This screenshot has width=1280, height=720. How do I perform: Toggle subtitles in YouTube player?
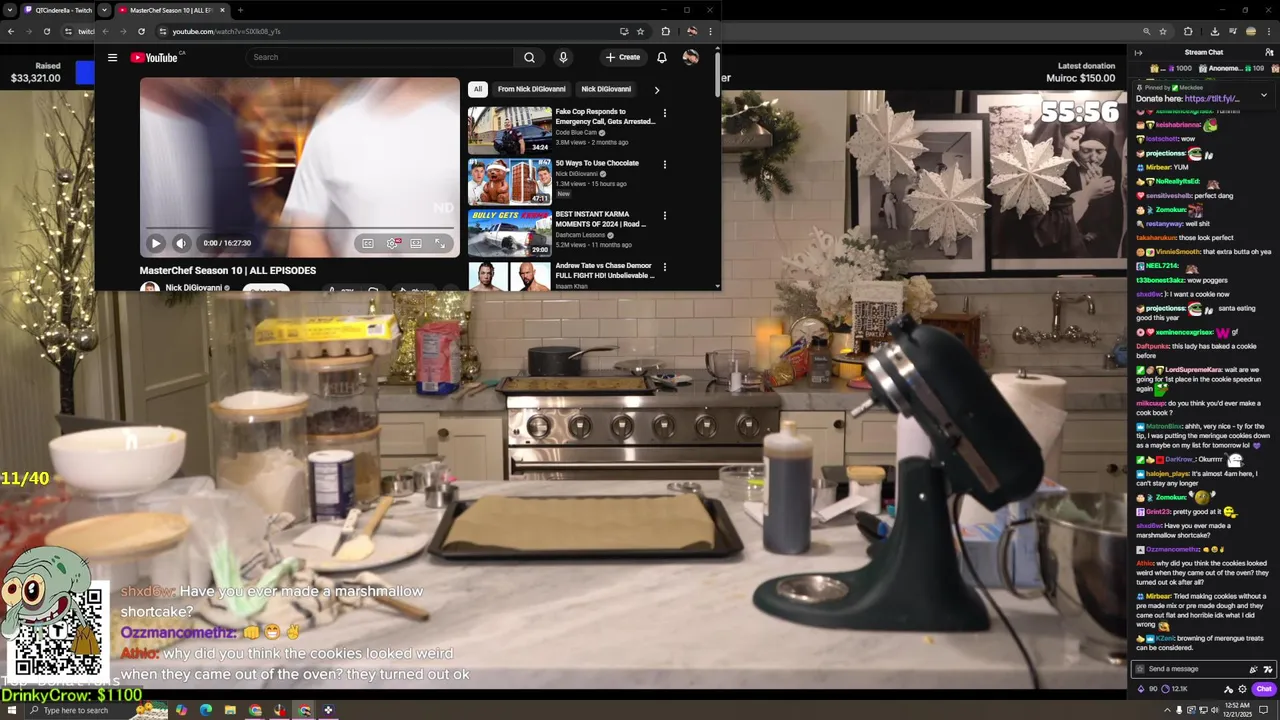coord(368,243)
